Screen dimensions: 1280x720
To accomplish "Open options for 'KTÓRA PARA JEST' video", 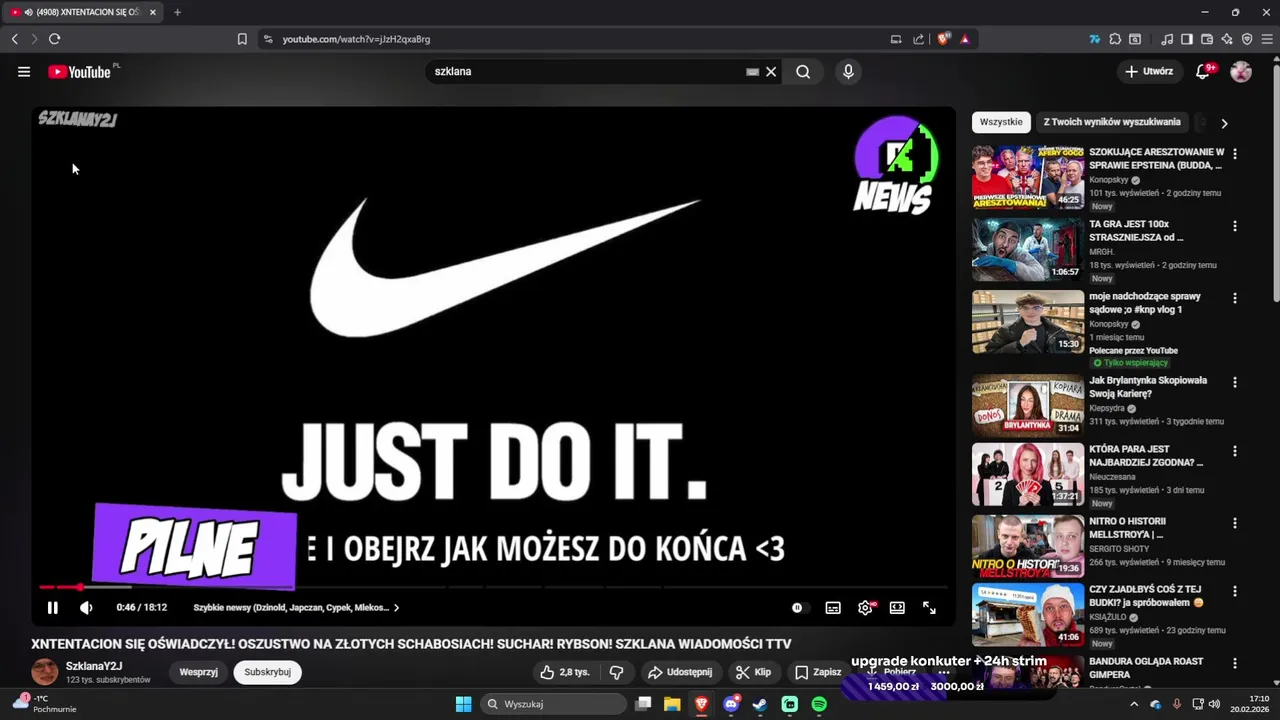I will 1235,451.
